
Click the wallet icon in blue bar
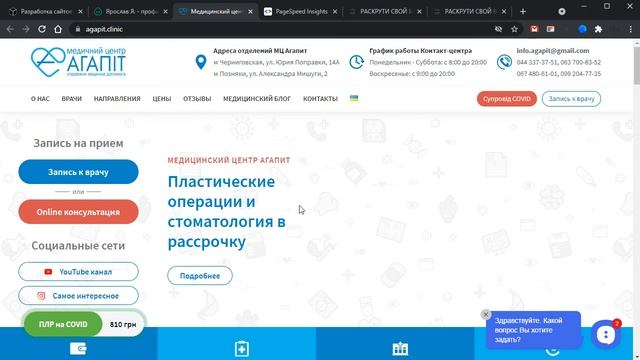(78, 349)
